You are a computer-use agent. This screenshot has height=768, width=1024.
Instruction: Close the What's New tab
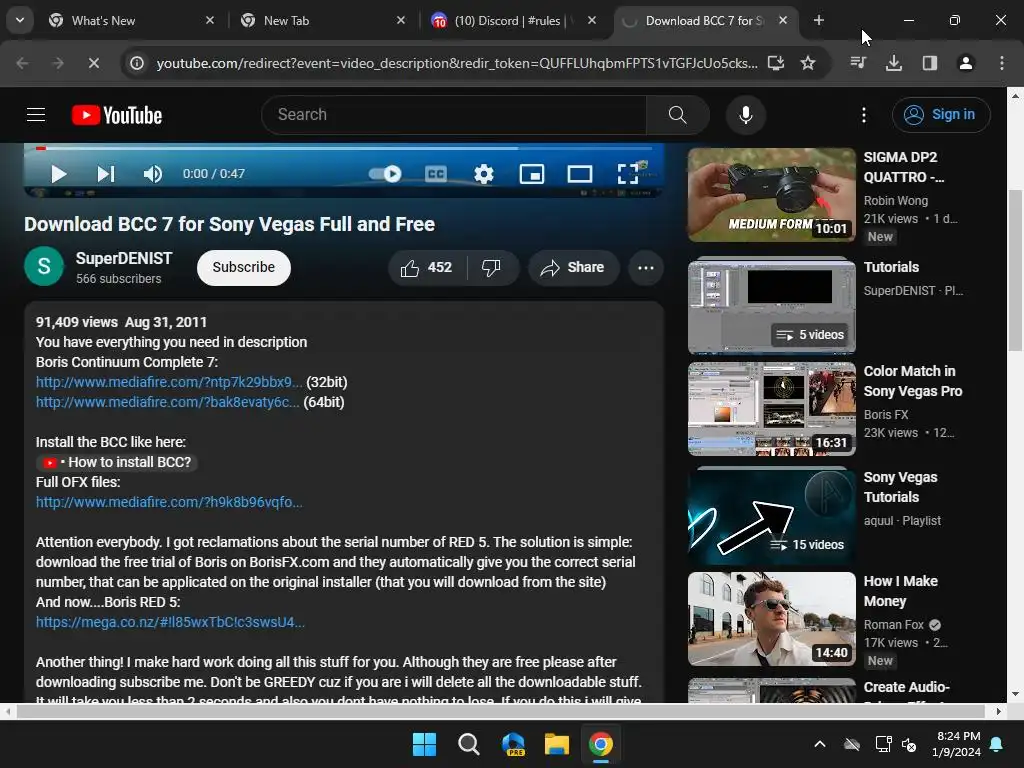[210, 21]
